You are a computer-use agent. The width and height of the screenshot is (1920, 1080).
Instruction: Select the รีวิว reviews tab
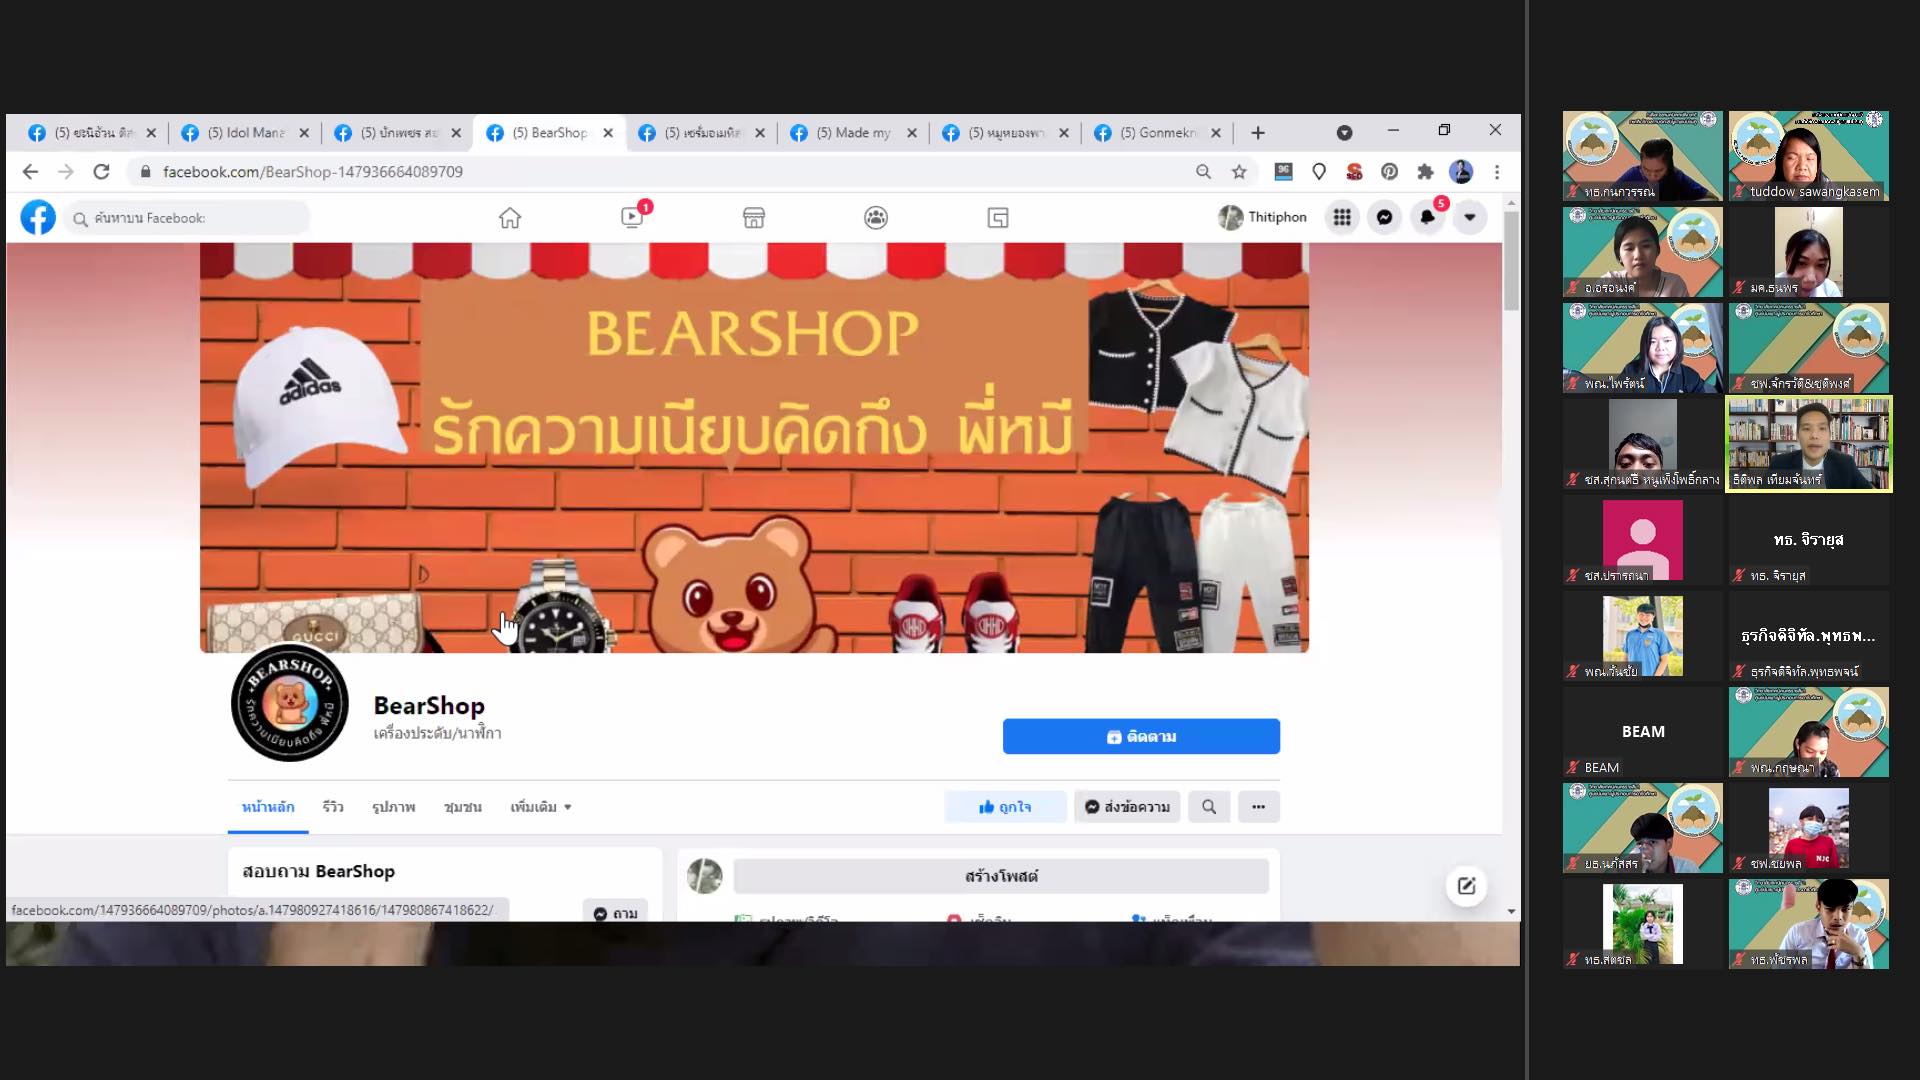coord(333,807)
